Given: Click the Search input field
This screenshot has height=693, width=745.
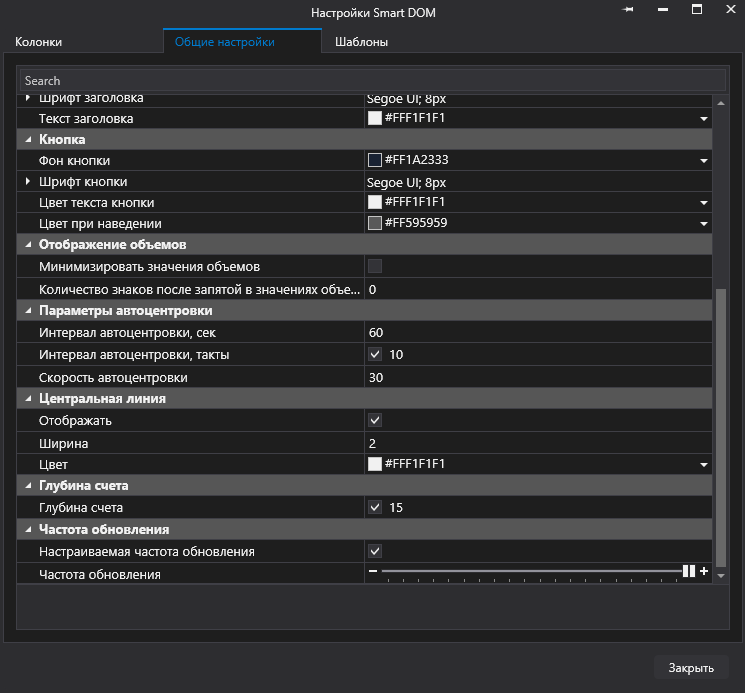Looking at the screenshot, I should click(373, 81).
